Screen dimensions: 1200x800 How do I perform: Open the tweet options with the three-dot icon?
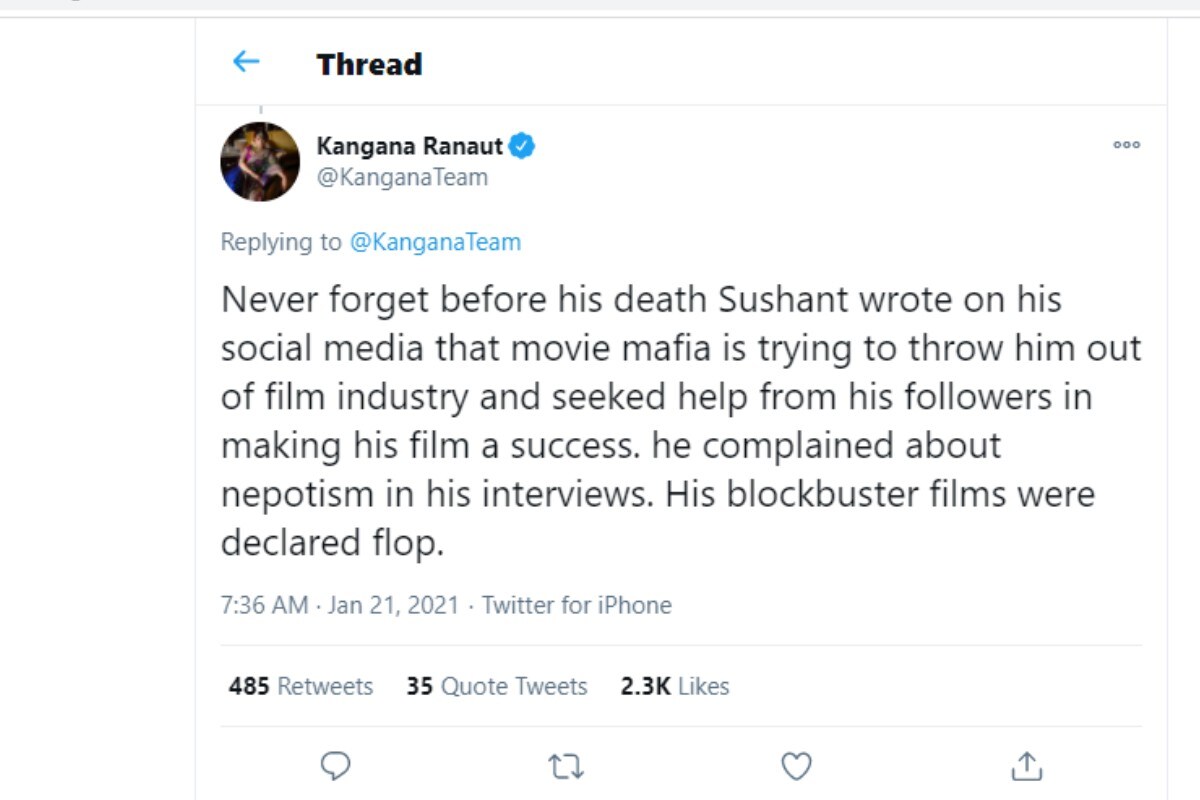point(1127,145)
